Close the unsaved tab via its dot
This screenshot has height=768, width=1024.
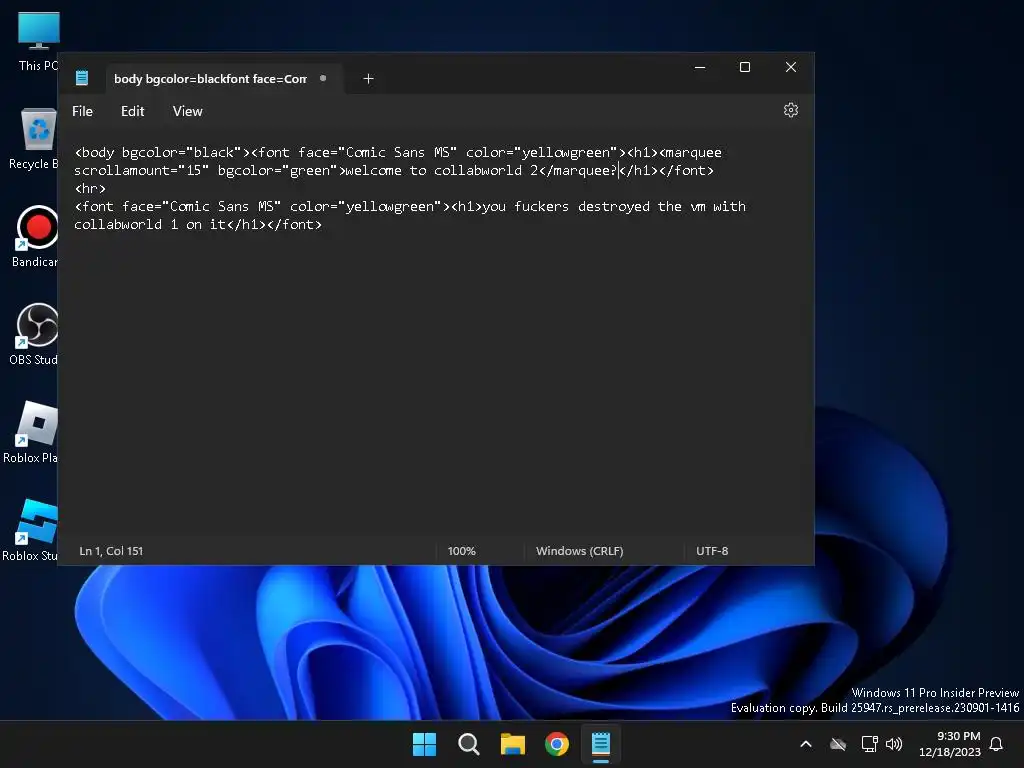[x=323, y=78]
